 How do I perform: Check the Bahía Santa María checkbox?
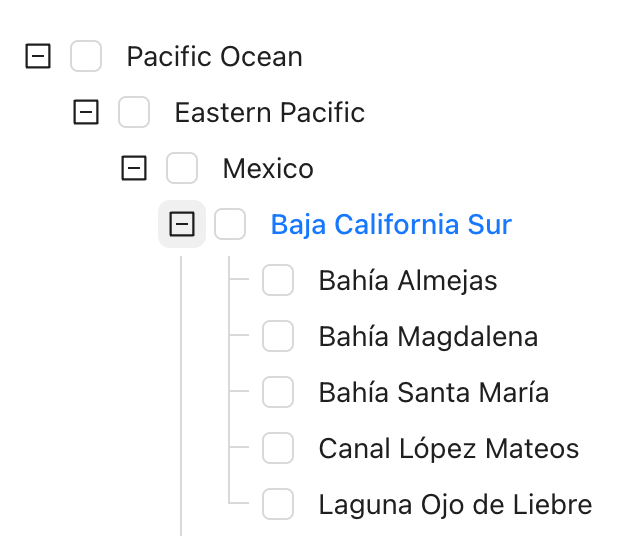[x=278, y=393]
